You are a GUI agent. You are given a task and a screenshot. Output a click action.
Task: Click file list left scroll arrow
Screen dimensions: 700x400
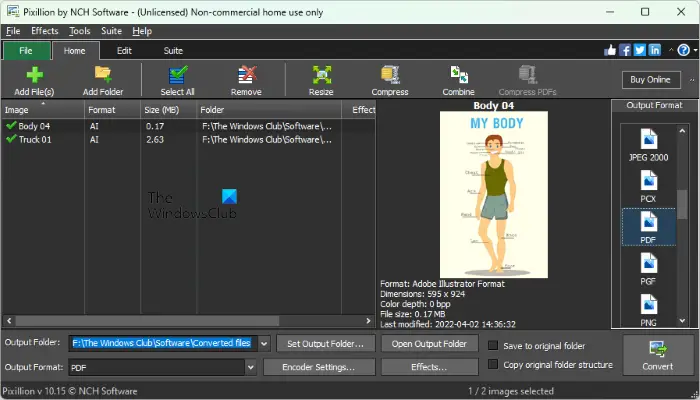(9, 321)
